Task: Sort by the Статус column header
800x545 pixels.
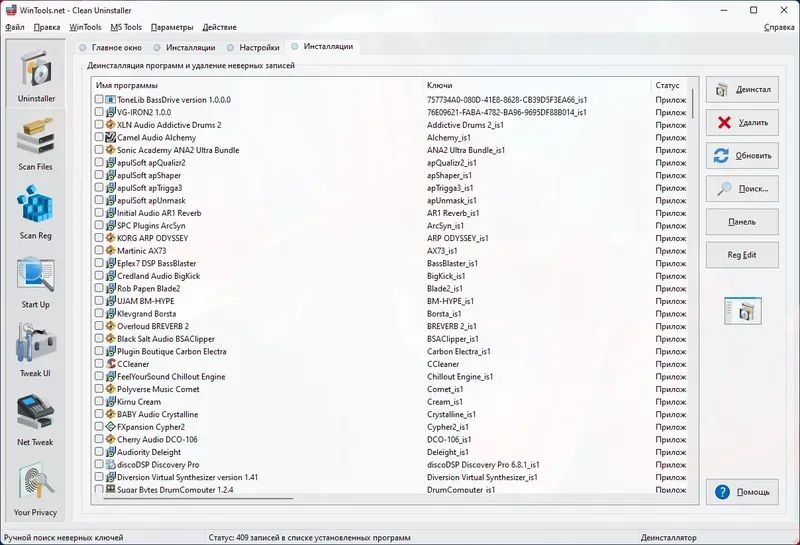Action: coord(670,85)
